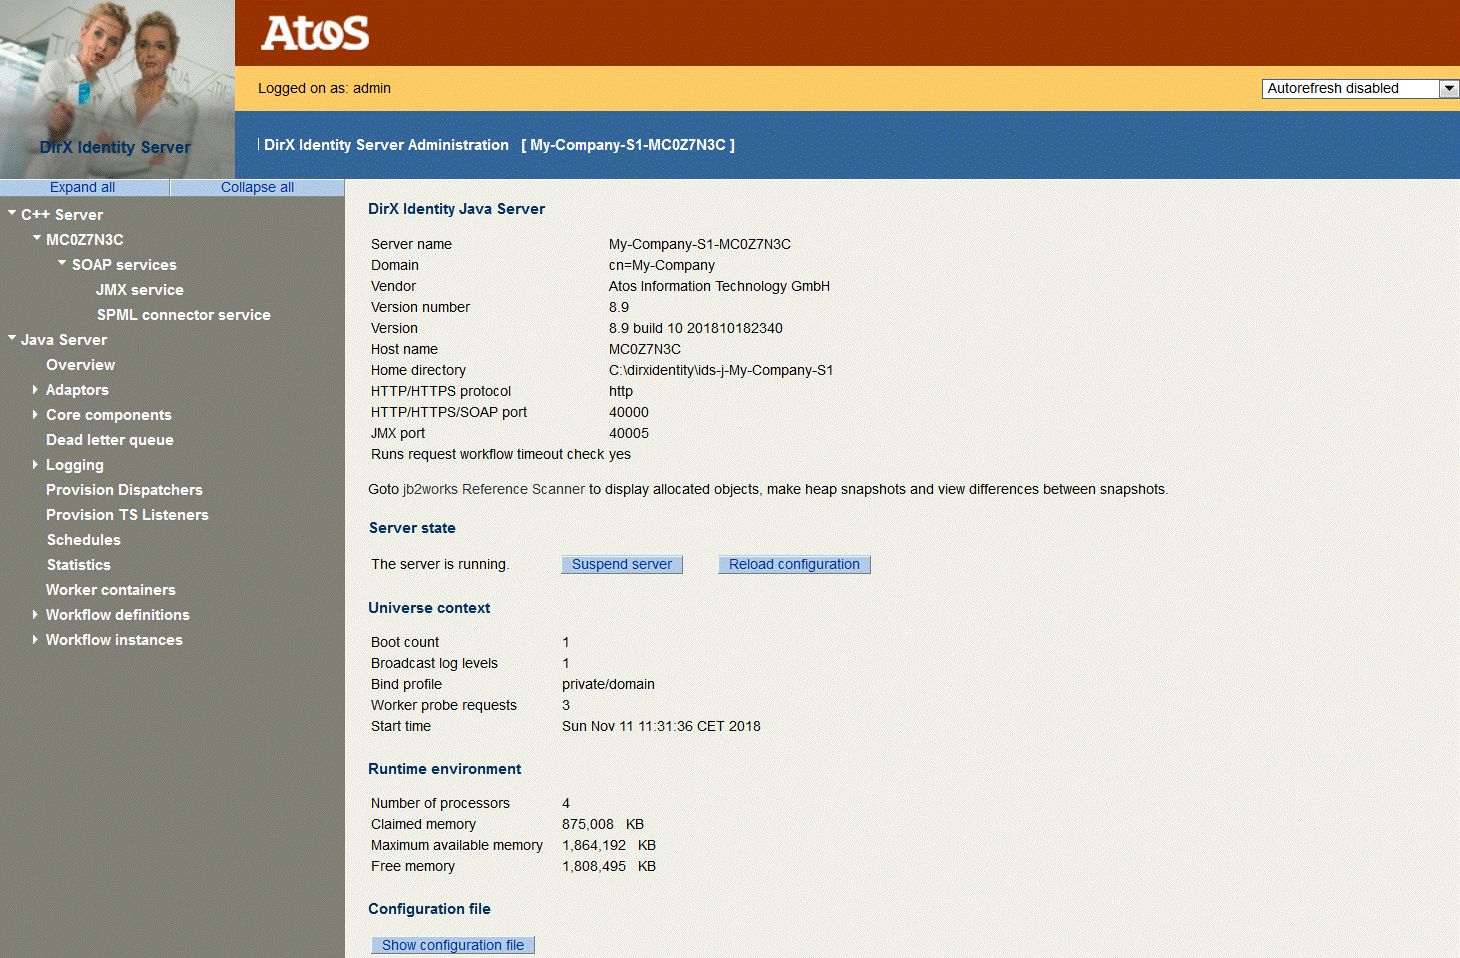
Task: Expand the Workflow definitions node
Action: tap(36, 614)
